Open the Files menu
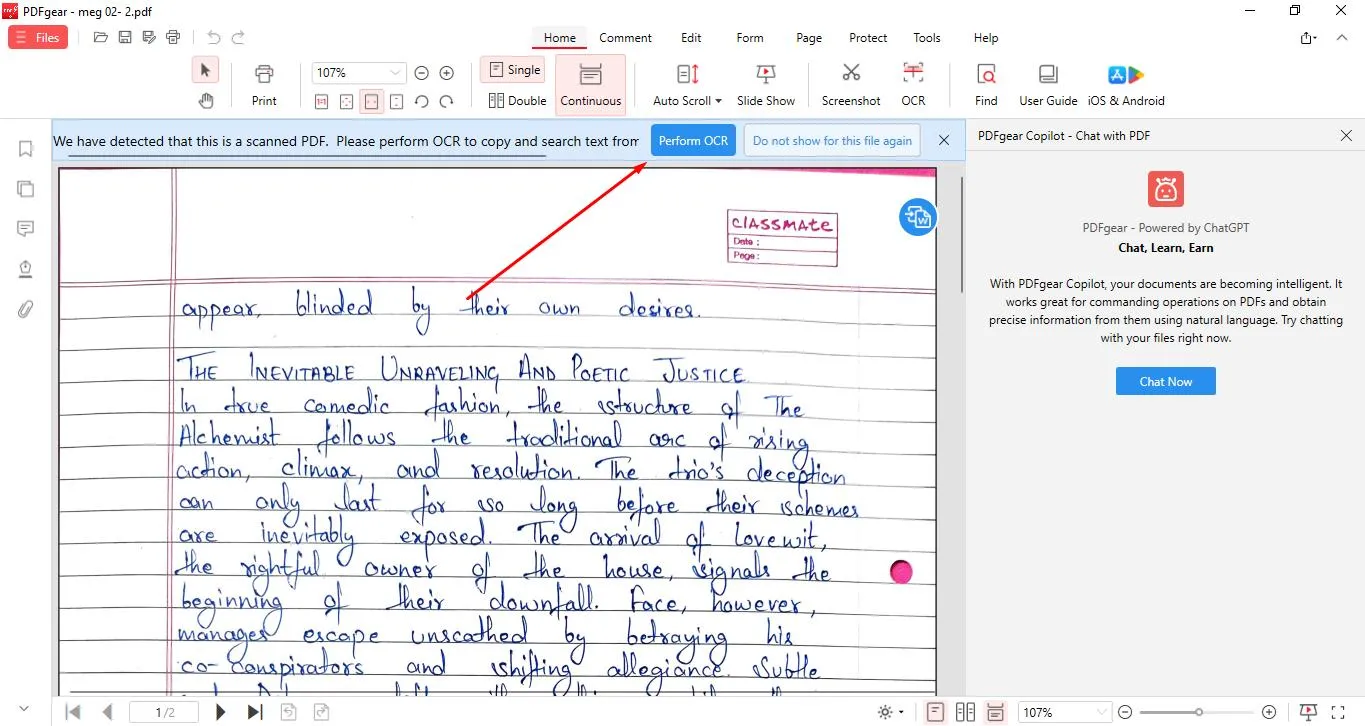 [x=38, y=38]
